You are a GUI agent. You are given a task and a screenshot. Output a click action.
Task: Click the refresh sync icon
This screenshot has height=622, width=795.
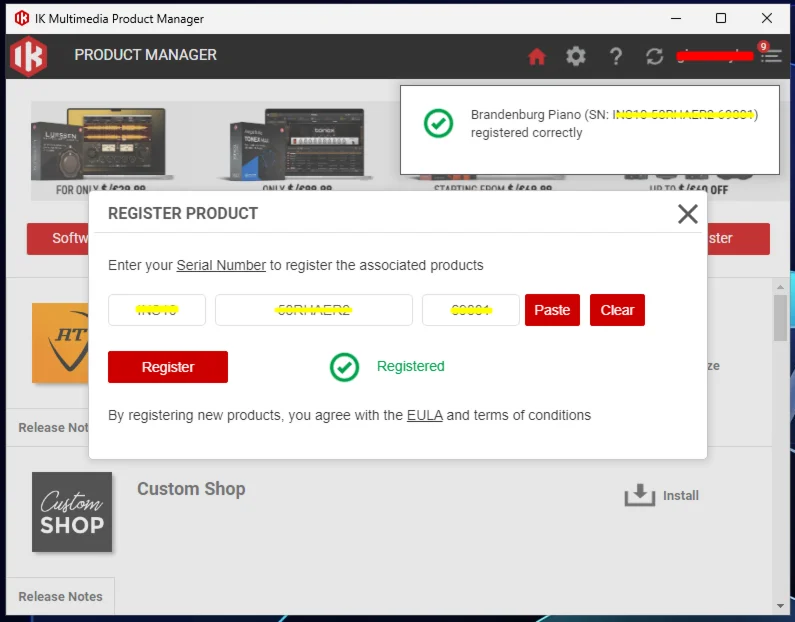655,56
